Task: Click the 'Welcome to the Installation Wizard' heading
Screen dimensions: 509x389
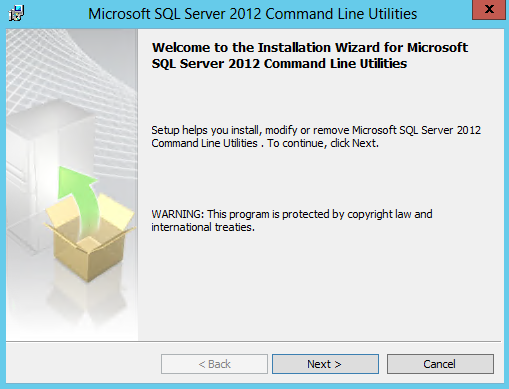Action: (x=310, y=48)
